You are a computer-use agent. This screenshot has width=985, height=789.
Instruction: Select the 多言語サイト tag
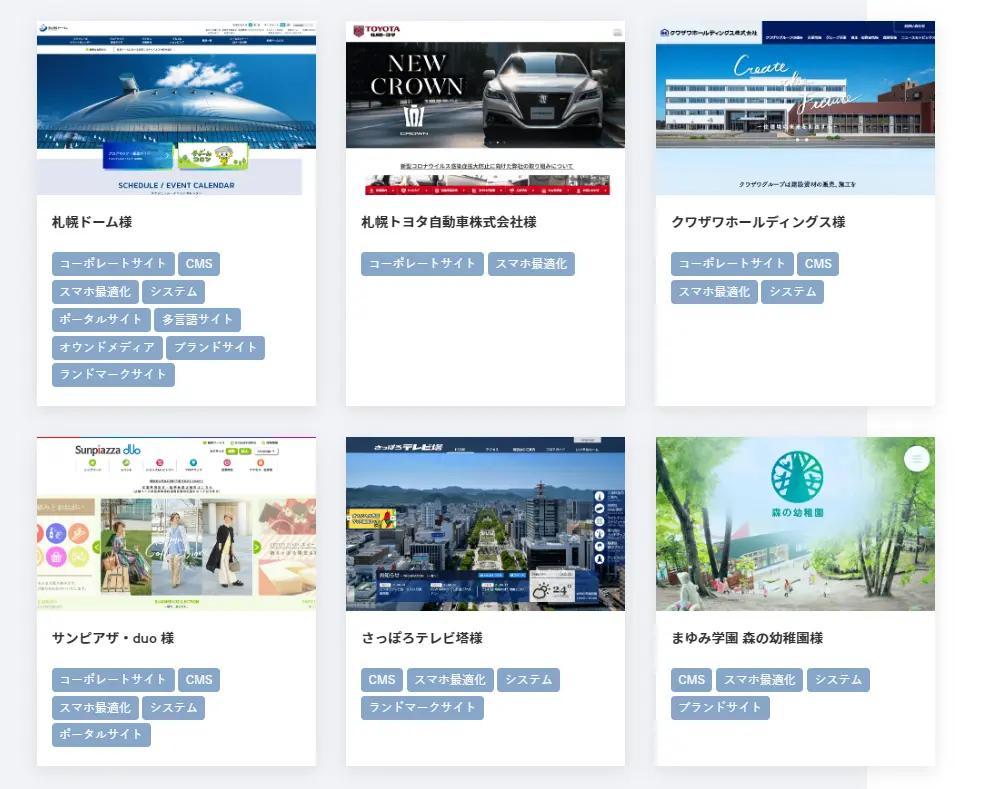[197, 319]
